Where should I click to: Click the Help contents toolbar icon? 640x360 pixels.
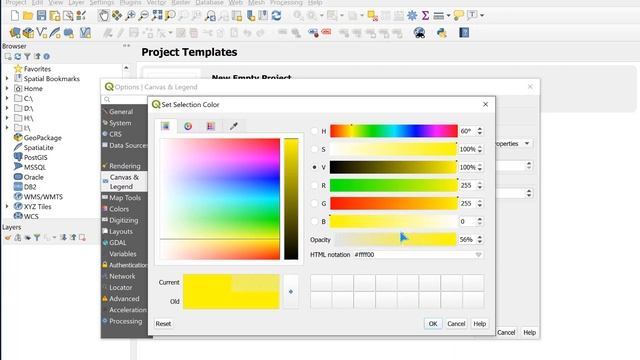[x=464, y=33]
